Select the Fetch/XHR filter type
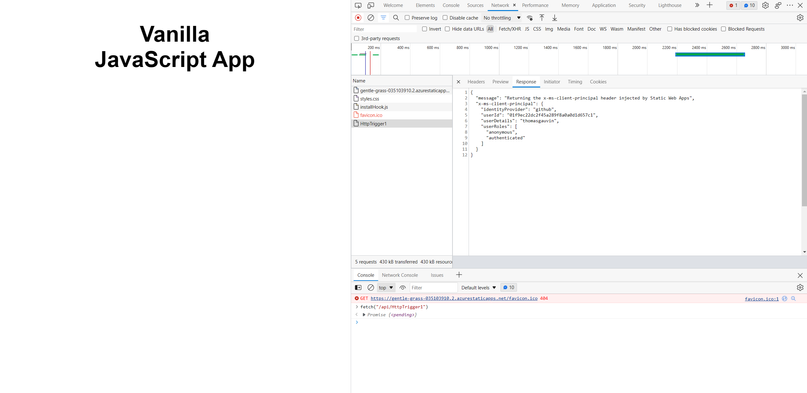807x393 pixels. (510, 29)
